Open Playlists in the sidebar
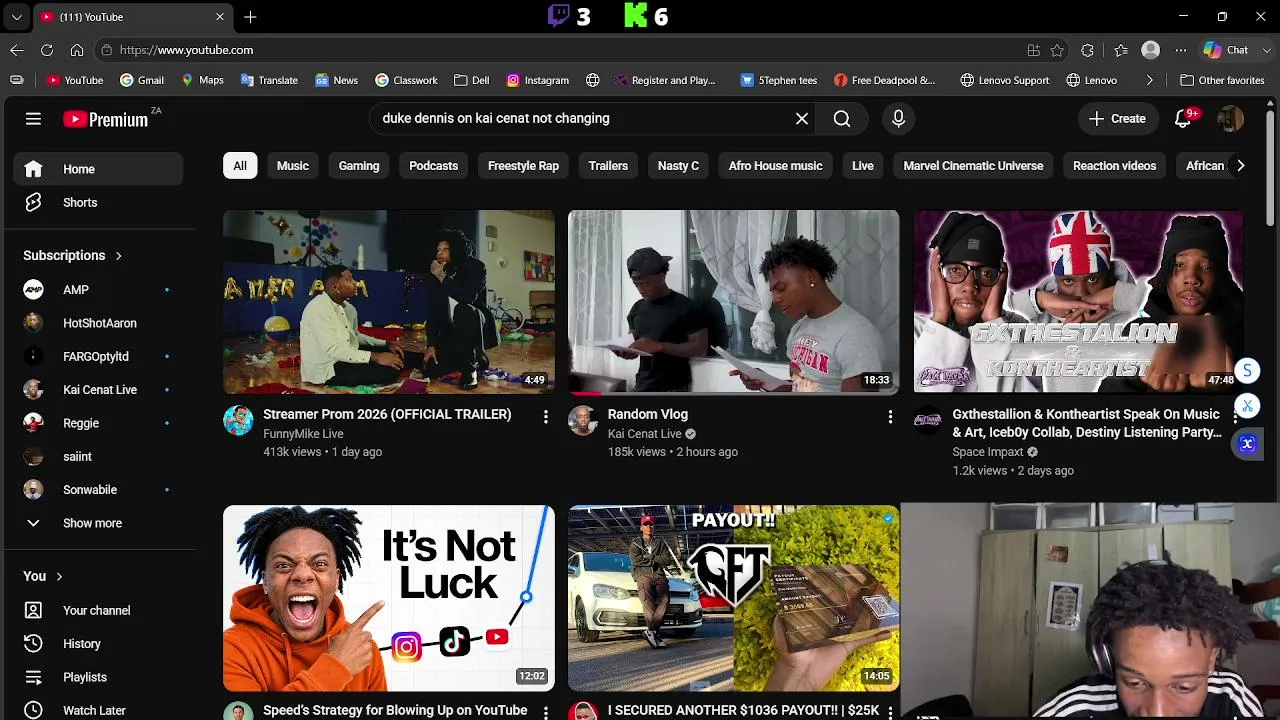The height and width of the screenshot is (720, 1280). (98, 677)
